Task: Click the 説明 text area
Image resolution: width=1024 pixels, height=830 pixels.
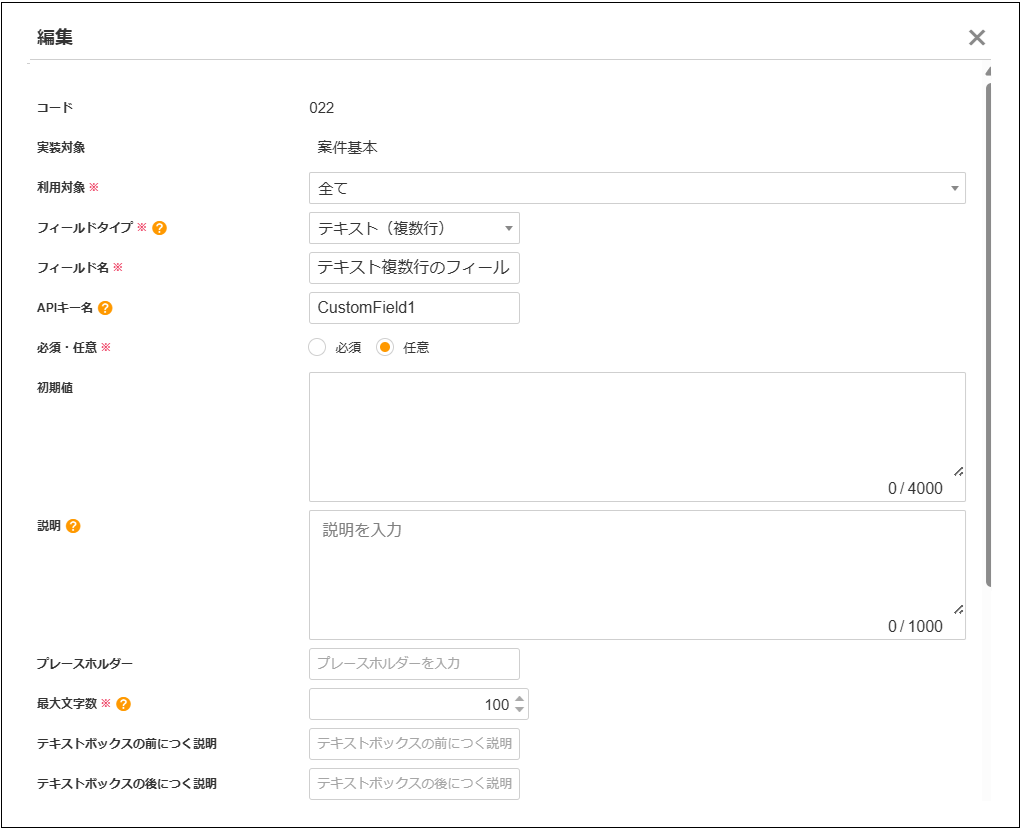Action: [636, 570]
